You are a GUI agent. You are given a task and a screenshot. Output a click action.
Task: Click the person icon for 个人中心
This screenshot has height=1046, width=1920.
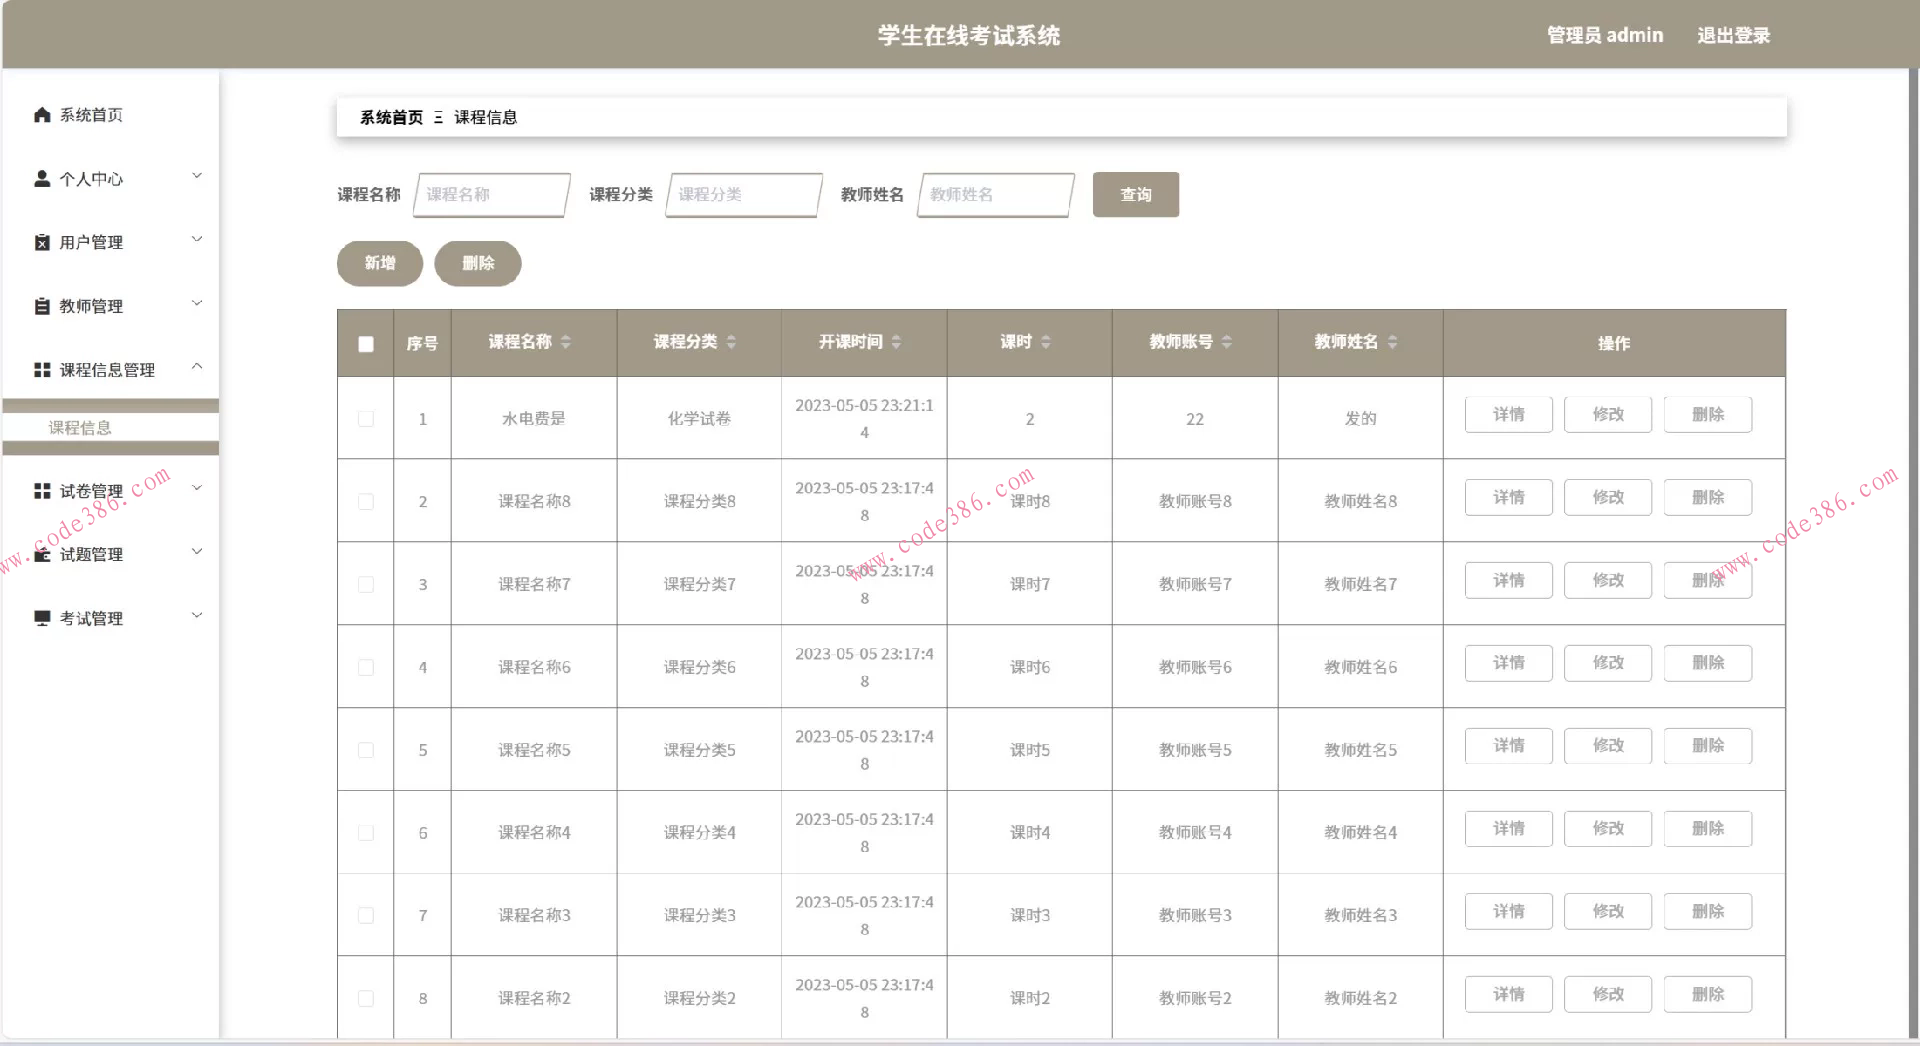pos(41,178)
